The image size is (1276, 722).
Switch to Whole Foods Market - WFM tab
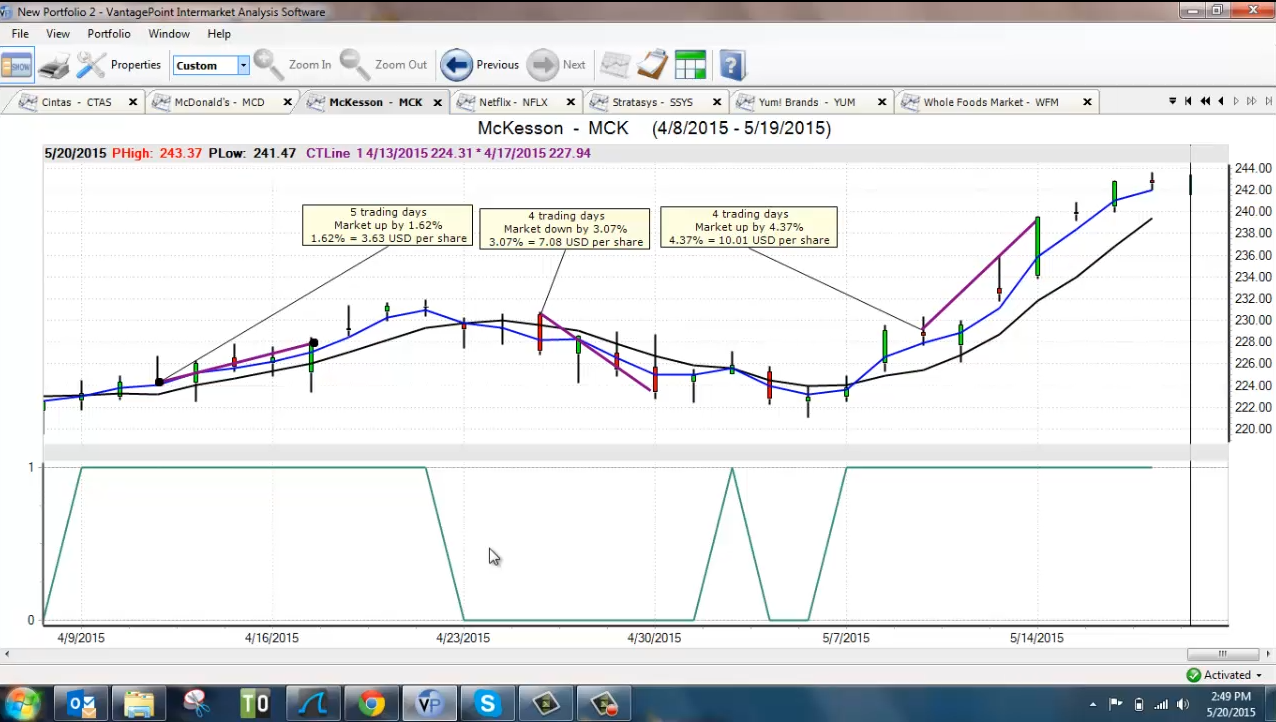(x=990, y=102)
